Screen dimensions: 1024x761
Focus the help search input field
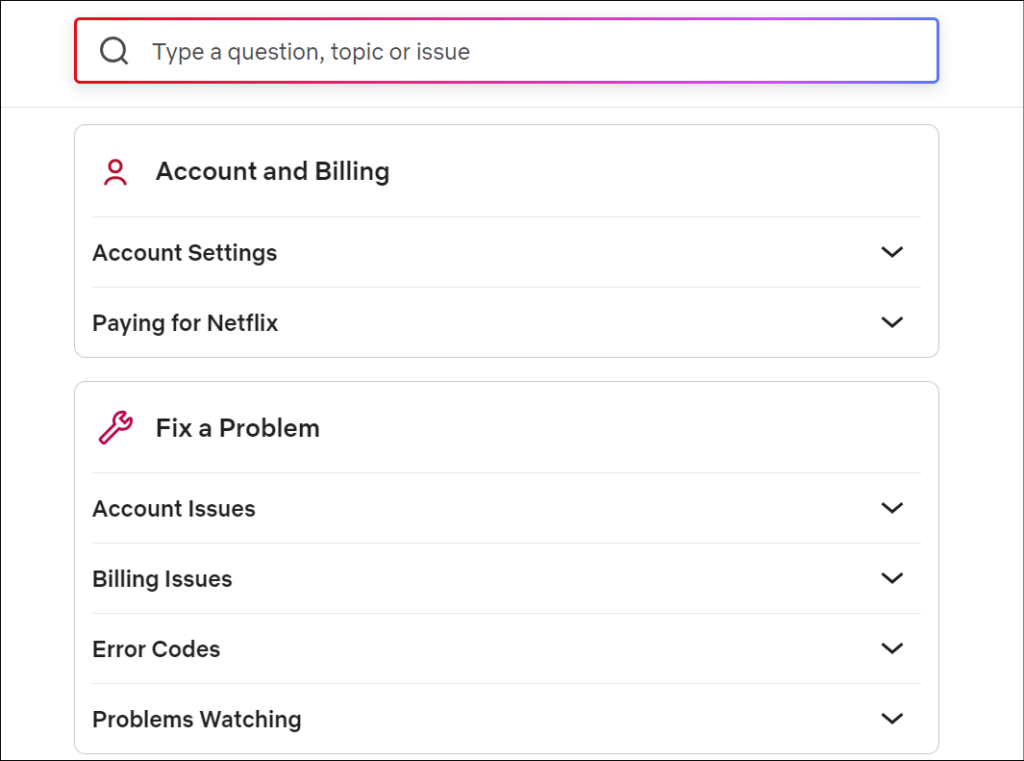coord(507,51)
